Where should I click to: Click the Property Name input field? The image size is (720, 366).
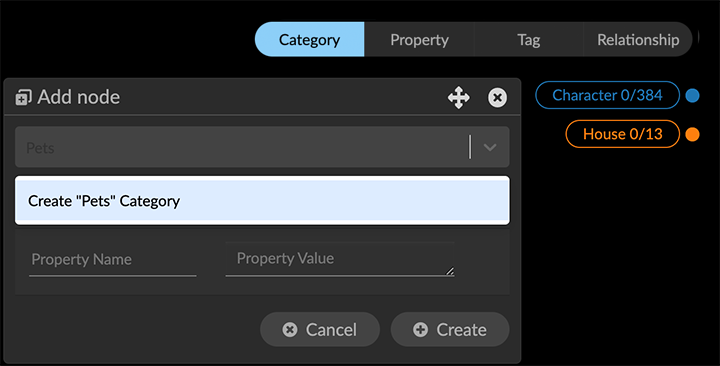[112, 260]
